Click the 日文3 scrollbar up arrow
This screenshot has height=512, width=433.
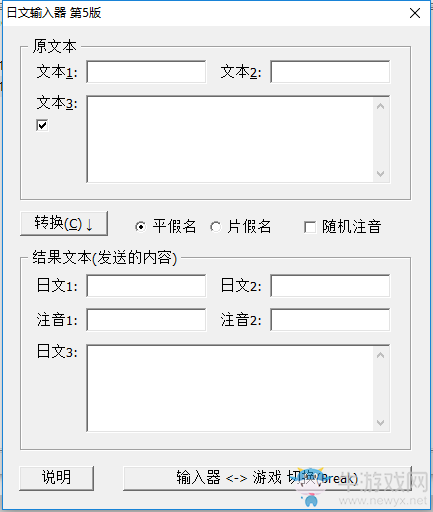[381, 355]
